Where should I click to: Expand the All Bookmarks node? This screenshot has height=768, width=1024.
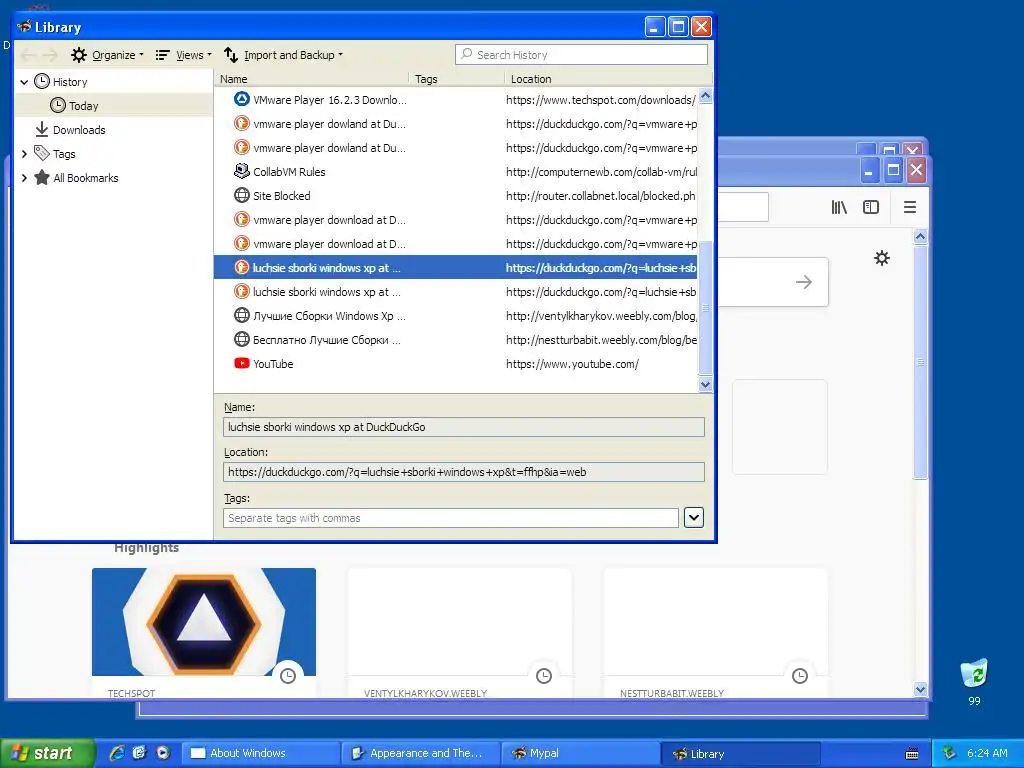point(24,178)
